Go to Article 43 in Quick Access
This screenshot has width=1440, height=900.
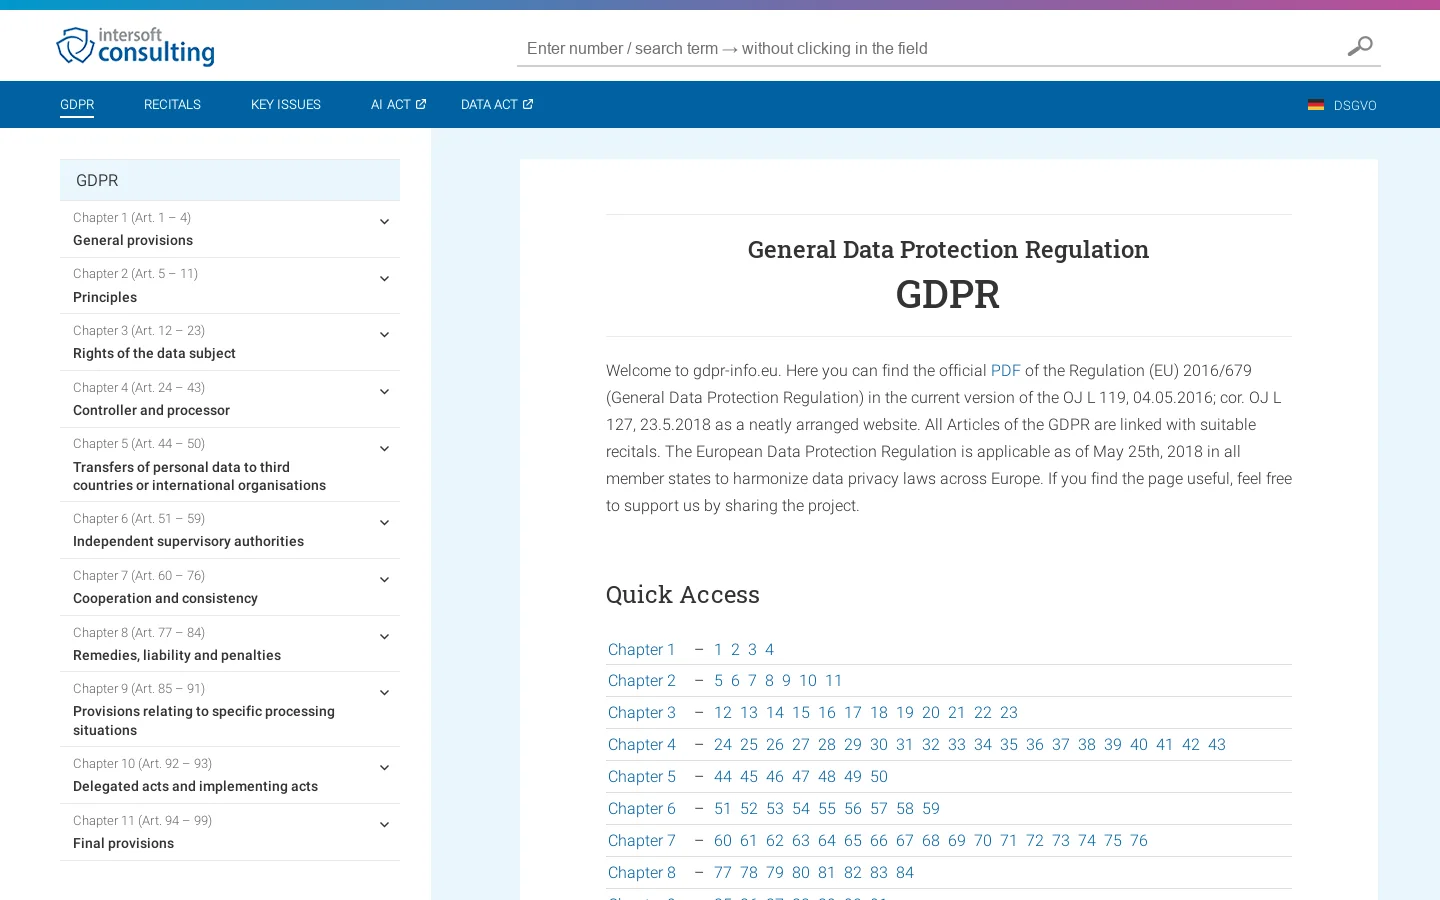1217,744
